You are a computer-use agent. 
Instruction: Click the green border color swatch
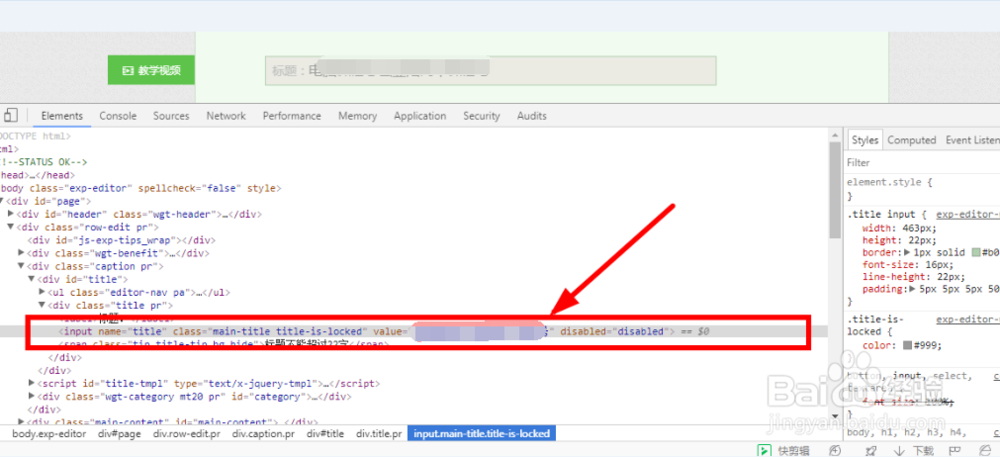point(976,252)
